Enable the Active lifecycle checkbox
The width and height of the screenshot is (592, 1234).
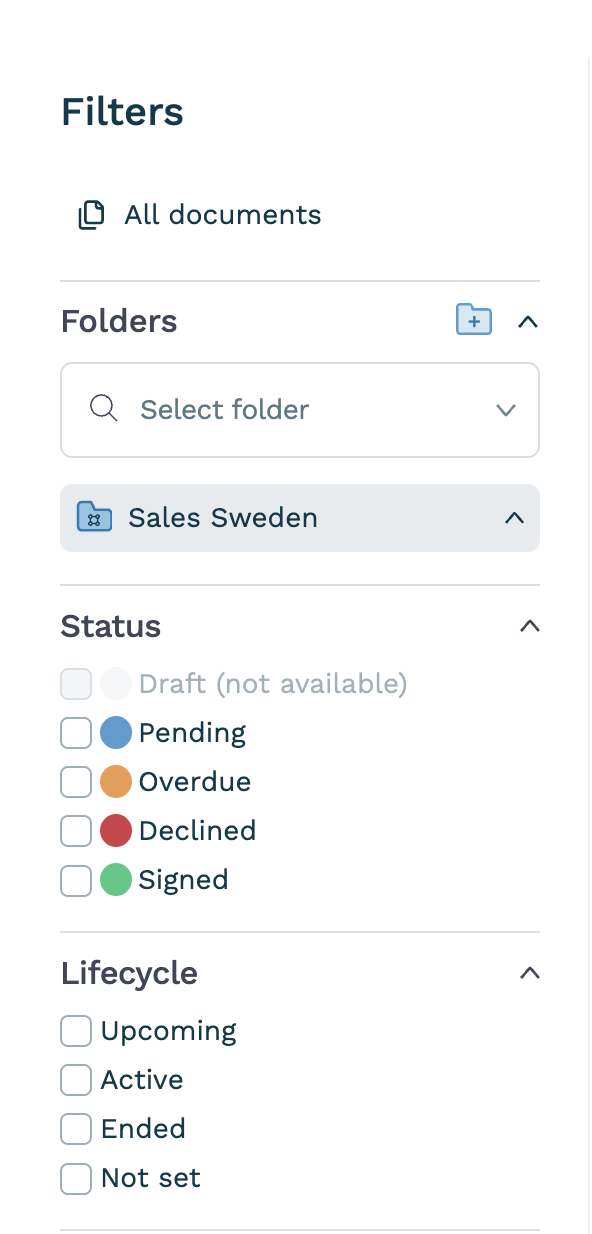point(76,1080)
